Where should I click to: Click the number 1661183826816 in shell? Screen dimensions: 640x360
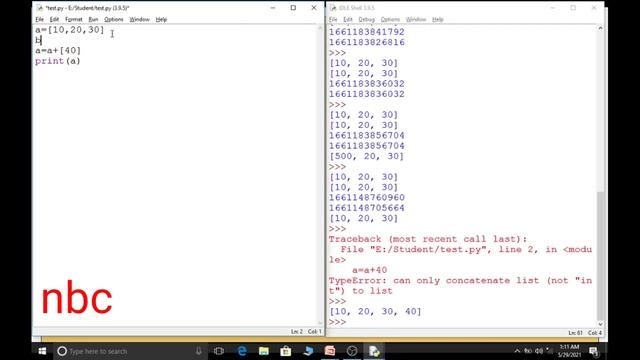coord(367,42)
